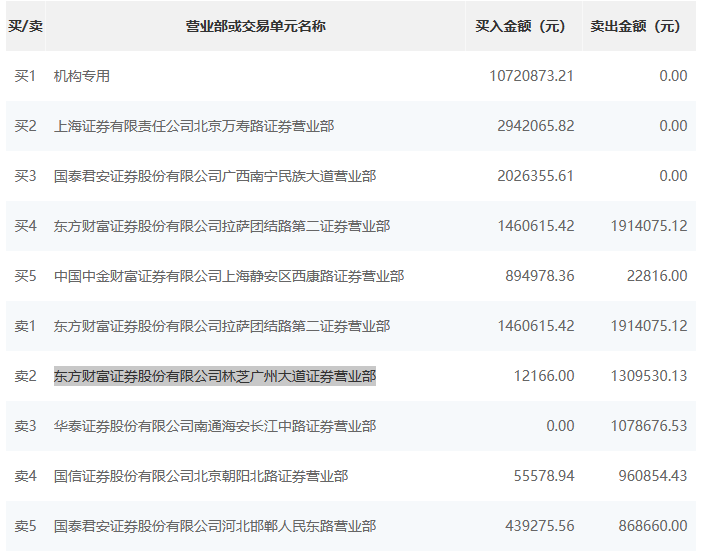Select the 0.00 sell amount in row 买2
Viewport: 705px width, 554px height.
pos(673,126)
